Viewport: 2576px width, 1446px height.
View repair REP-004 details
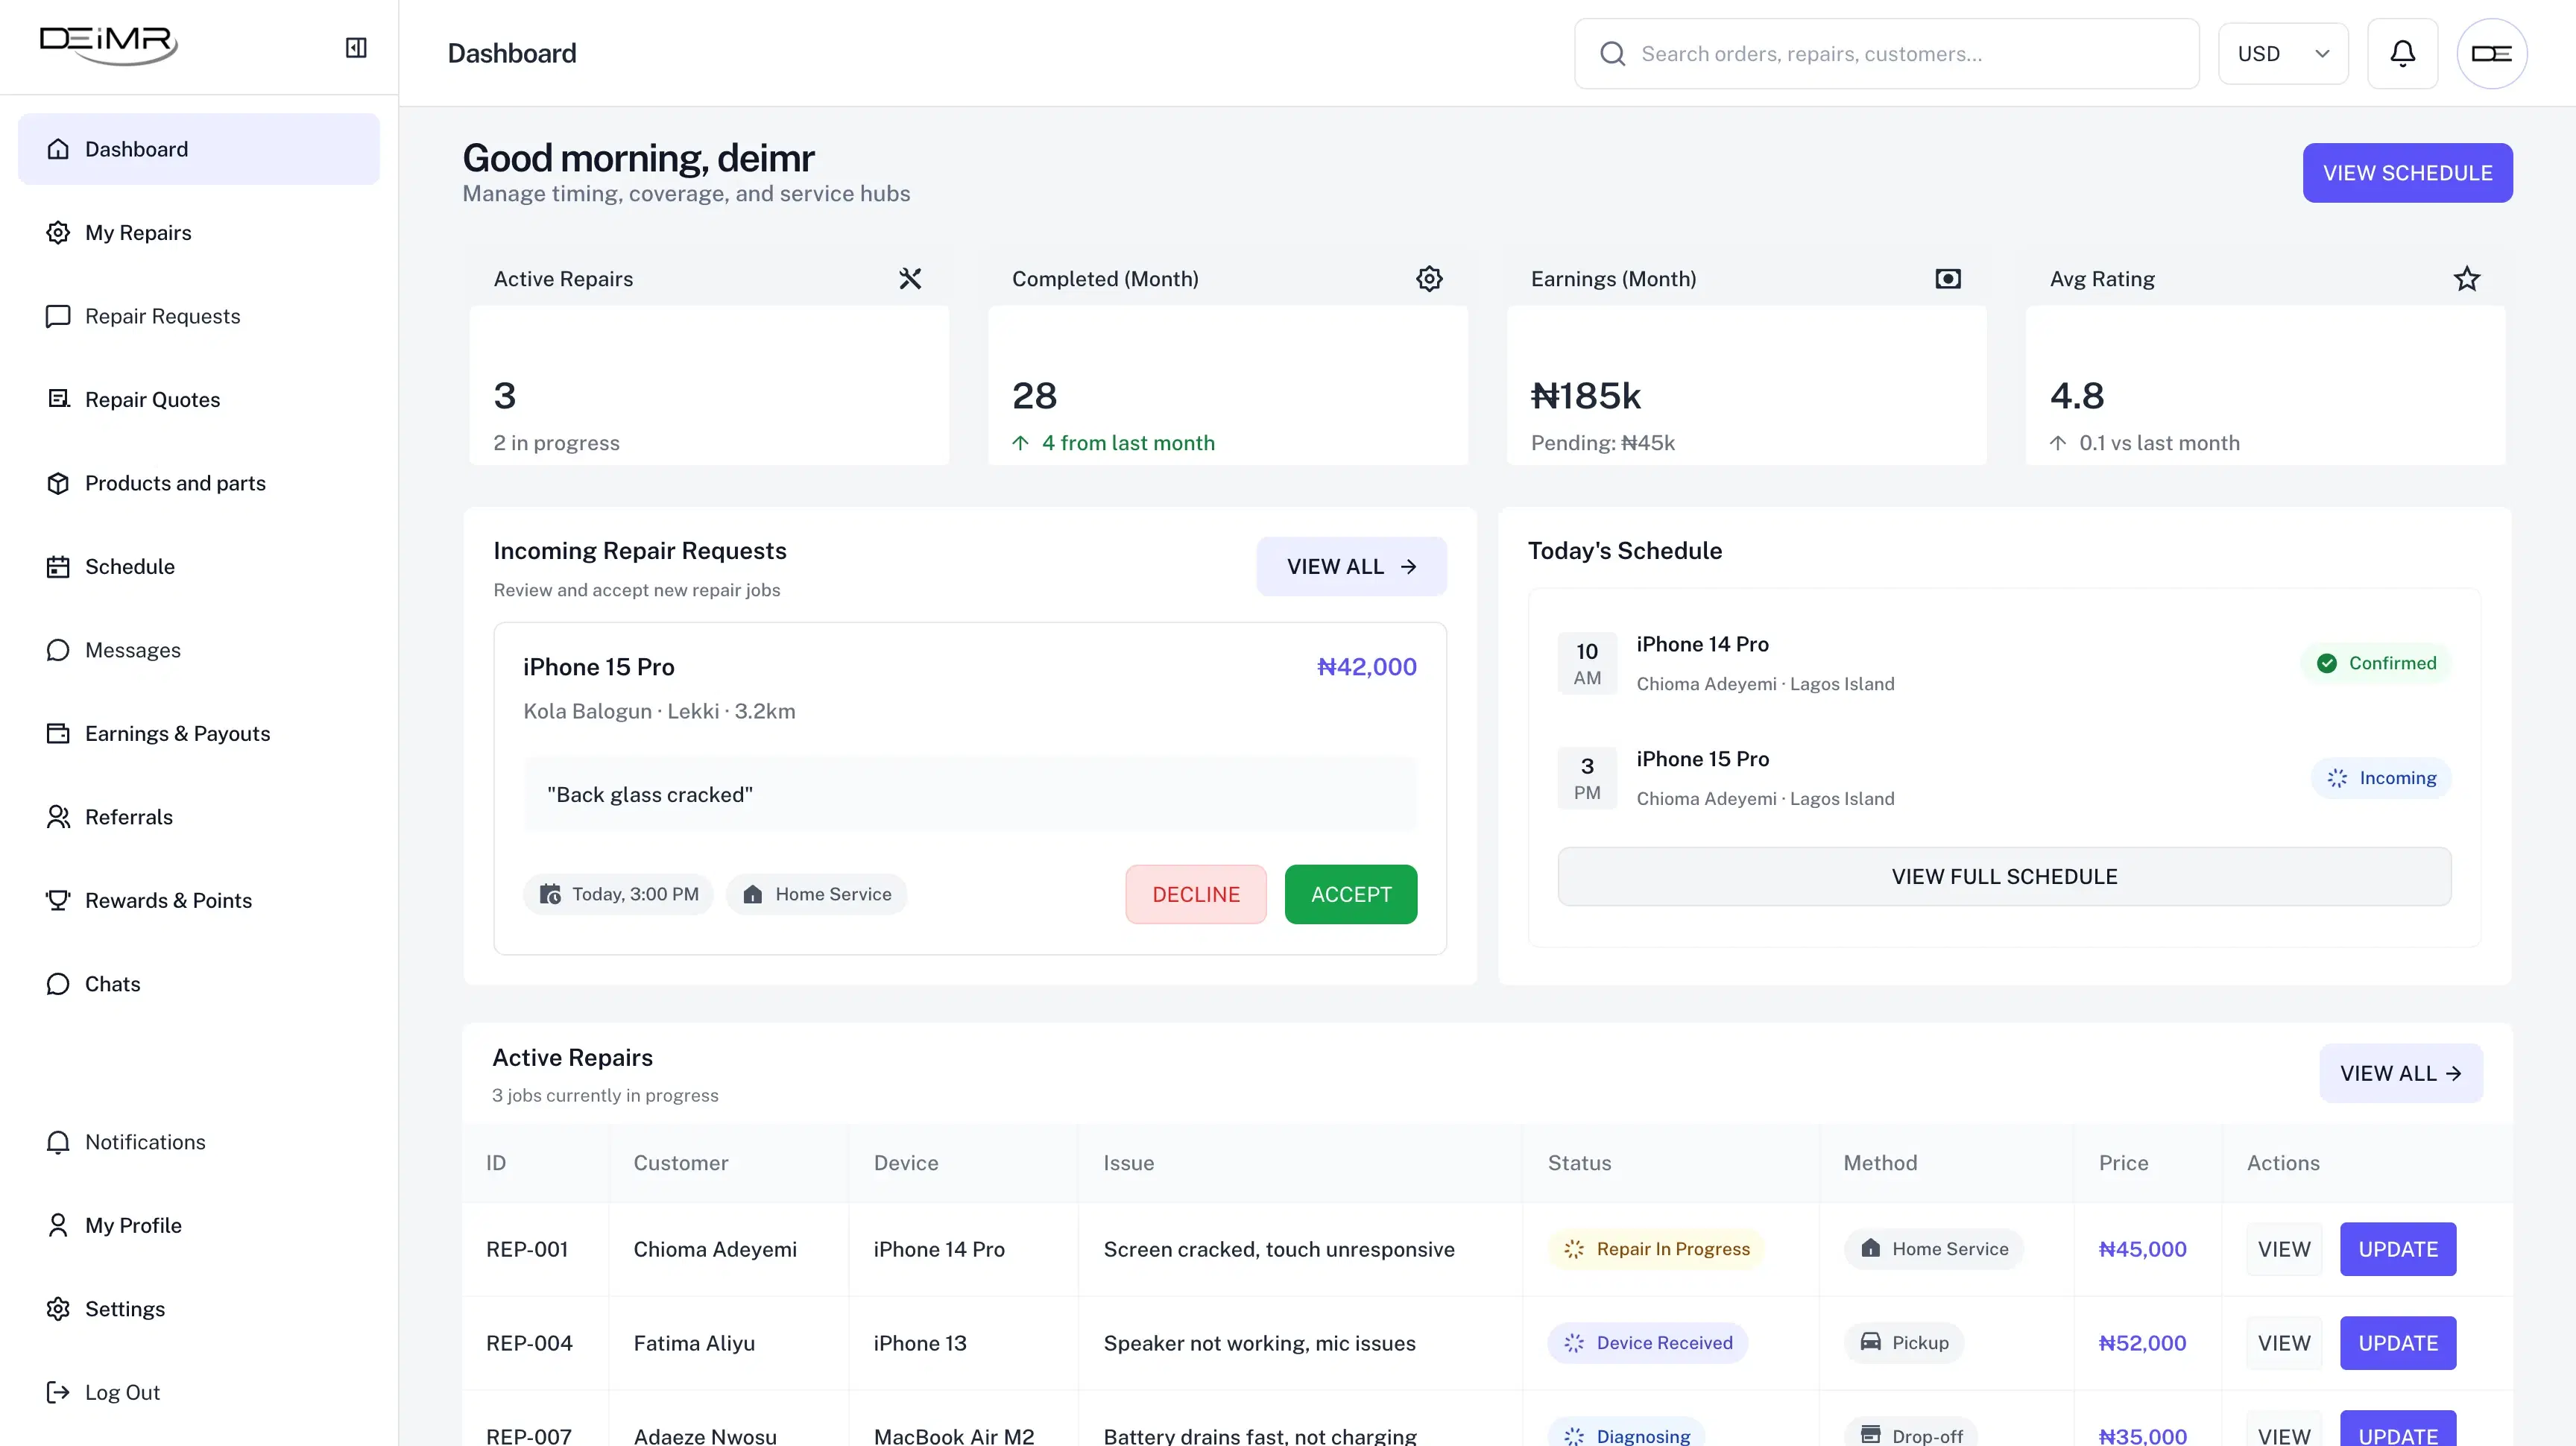2284,1343
